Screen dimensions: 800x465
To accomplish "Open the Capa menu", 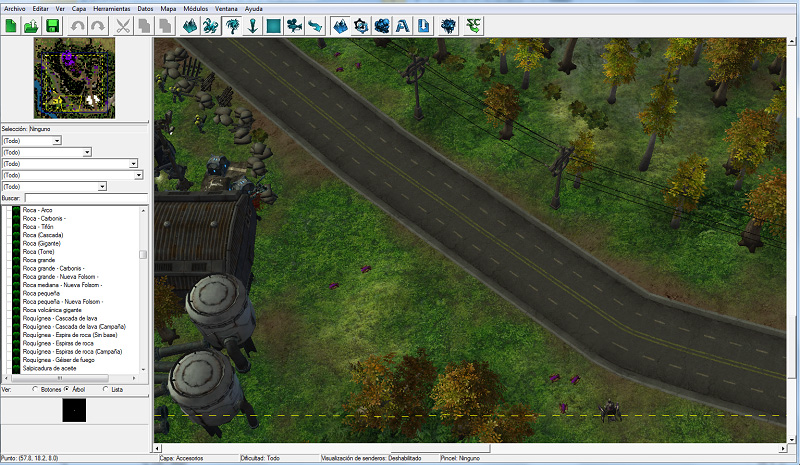I will (79, 9).
